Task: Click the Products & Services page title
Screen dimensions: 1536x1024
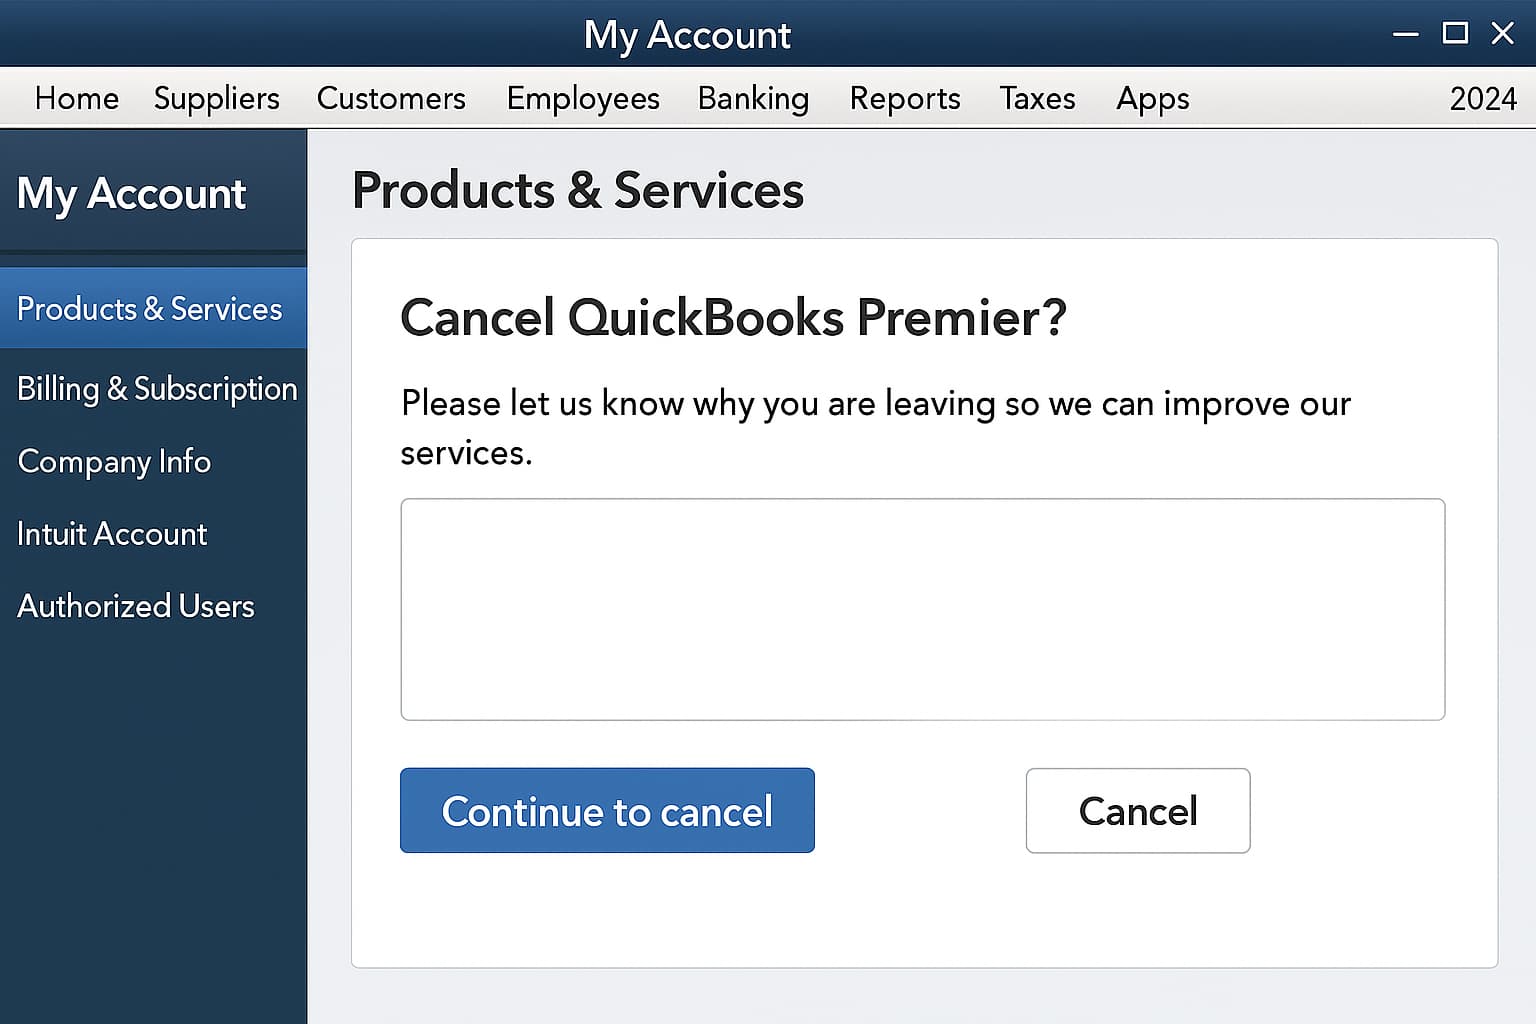Action: pyautogui.click(x=577, y=190)
